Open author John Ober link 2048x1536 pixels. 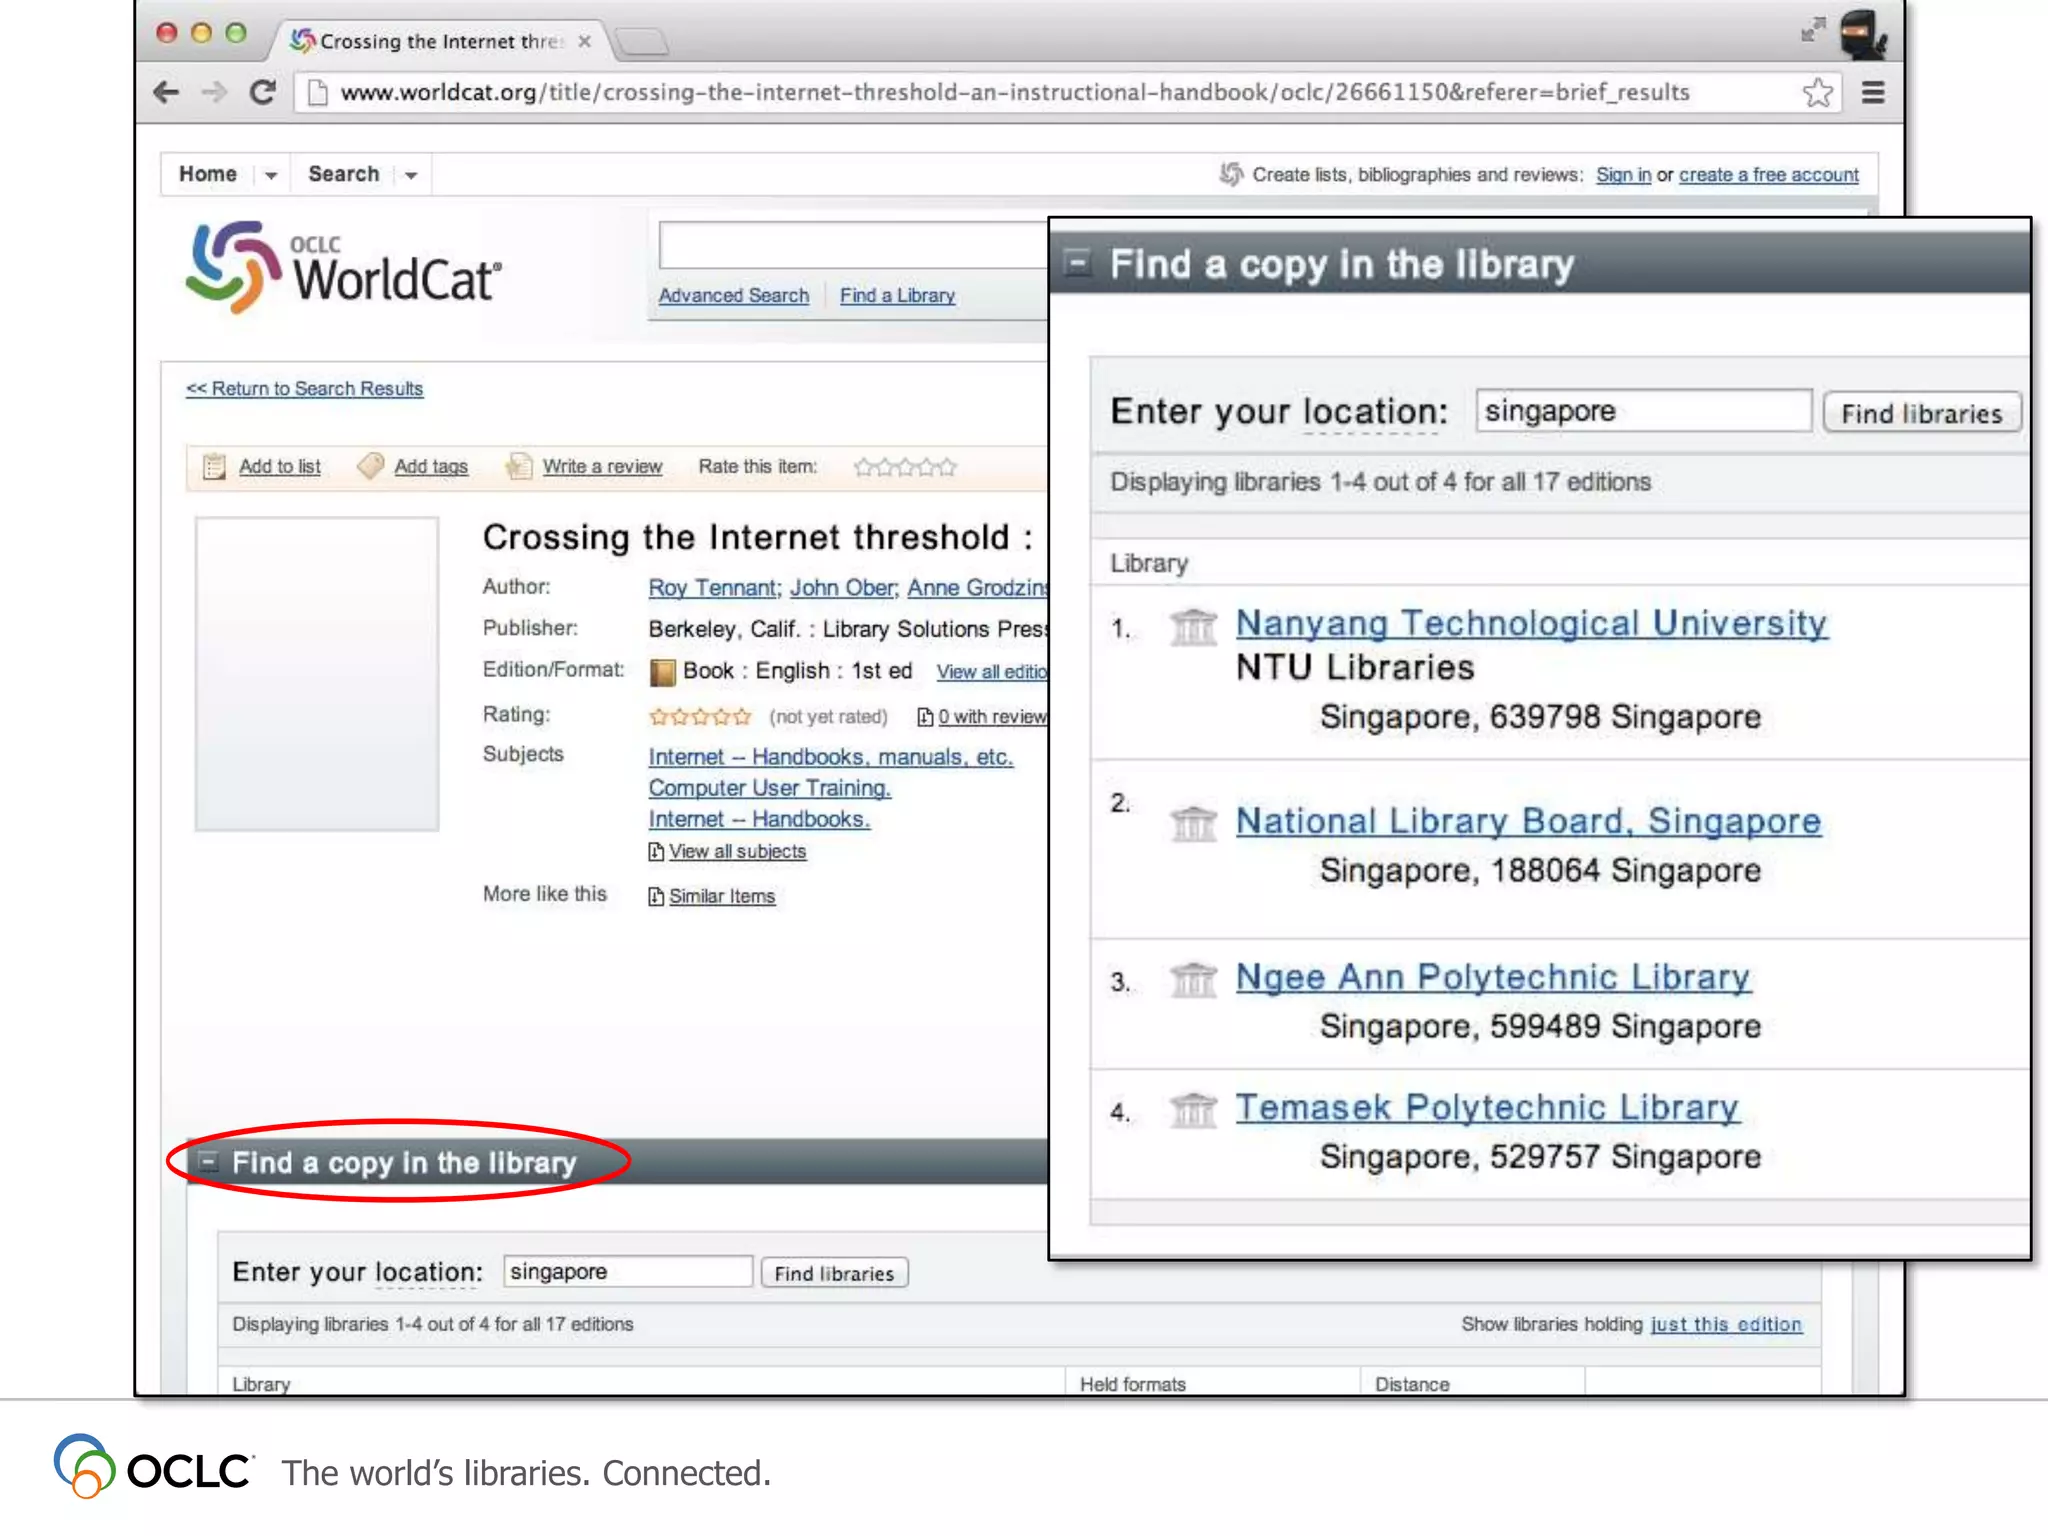(842, 588)
